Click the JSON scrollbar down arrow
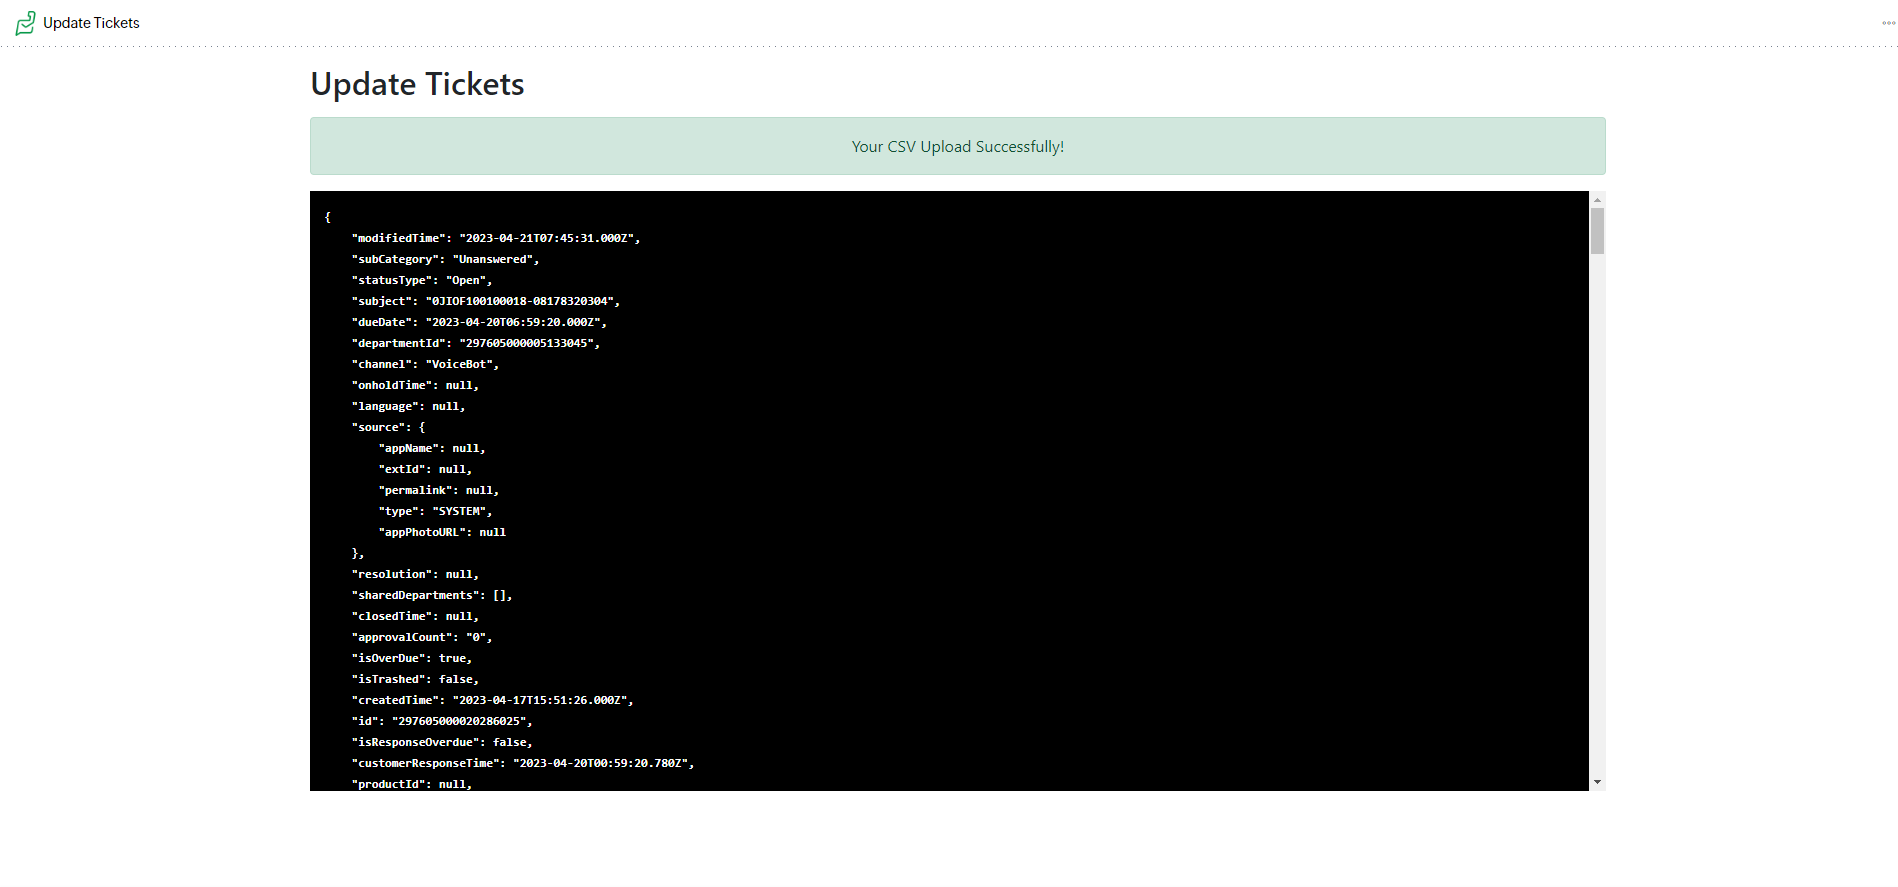 tap(1597, 782)
